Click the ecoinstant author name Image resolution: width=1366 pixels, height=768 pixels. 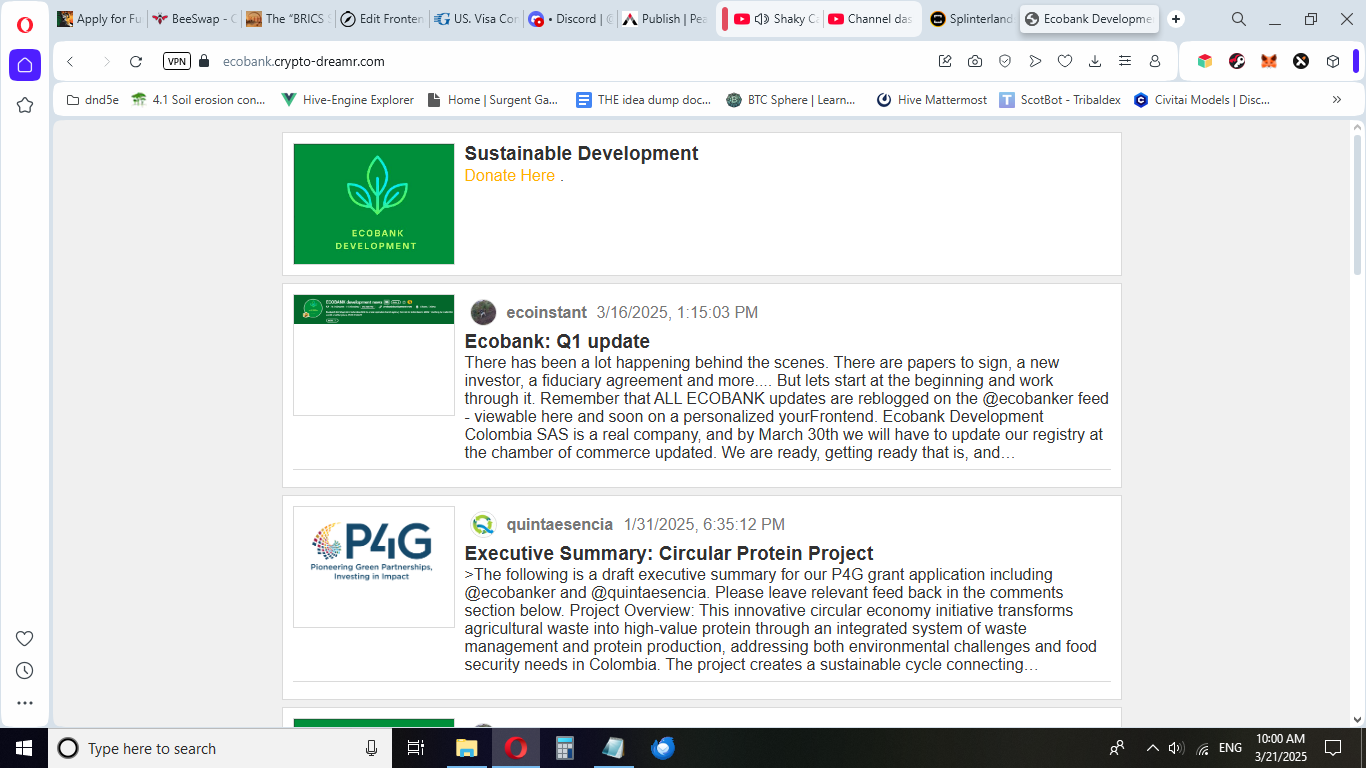546,312
